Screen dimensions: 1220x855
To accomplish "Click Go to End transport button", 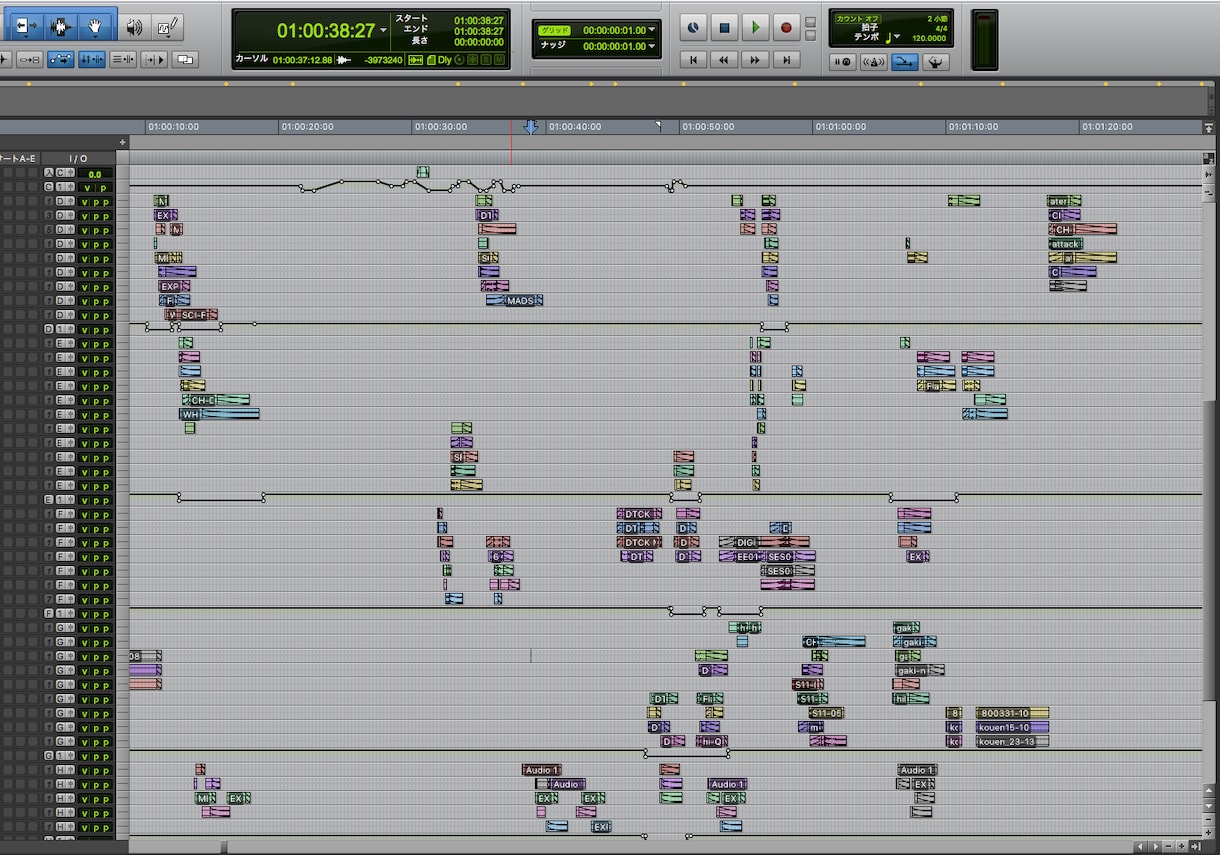I will (x=787, y=60).
